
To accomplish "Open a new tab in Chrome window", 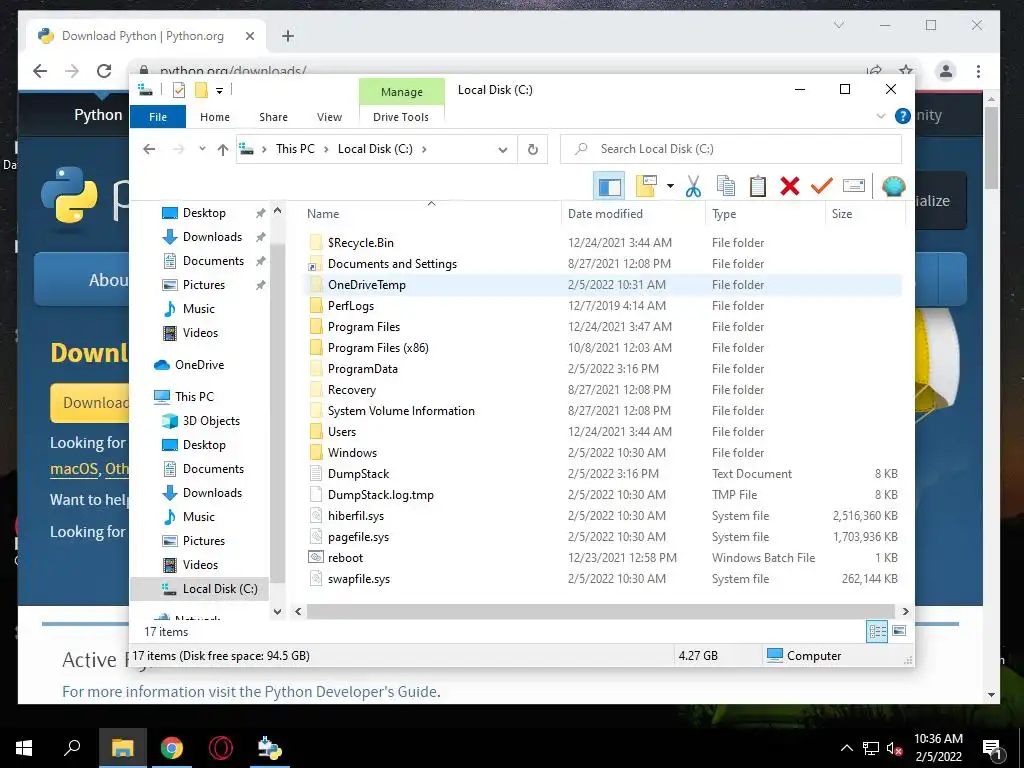I will [288, 36].
